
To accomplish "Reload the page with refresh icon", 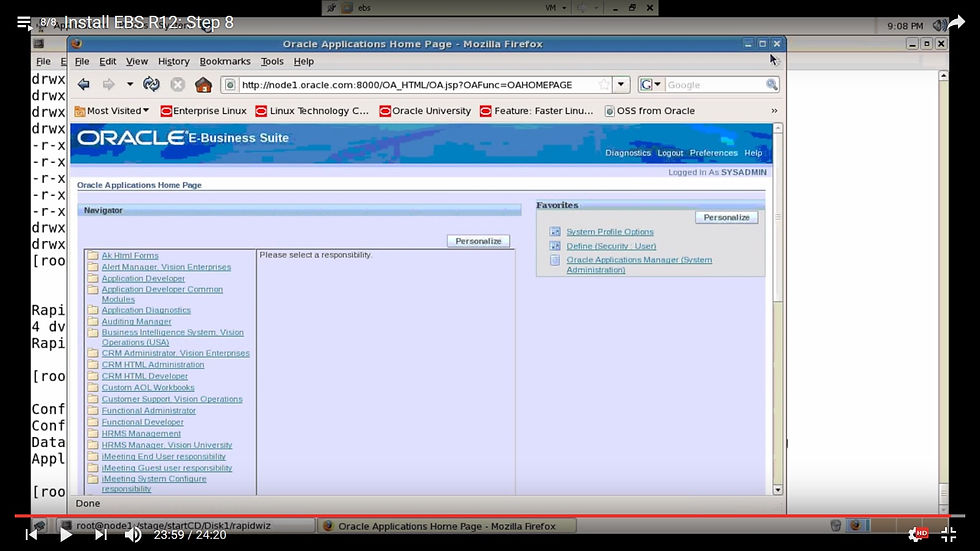I will tap(151, 84).
